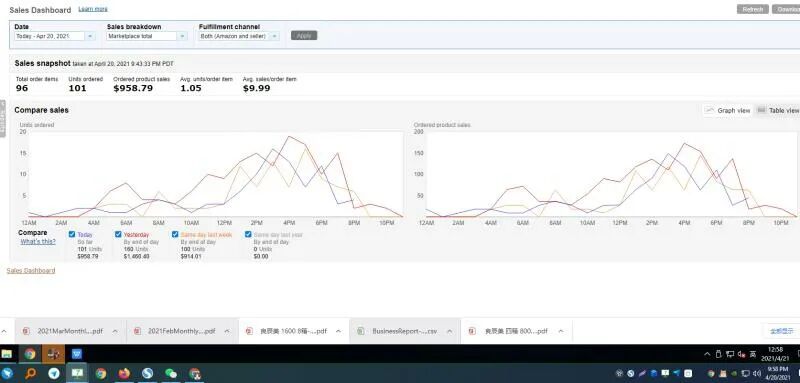Click the What's this? link
This screenshot has height=383, width=800.
[x=38, y=241]
